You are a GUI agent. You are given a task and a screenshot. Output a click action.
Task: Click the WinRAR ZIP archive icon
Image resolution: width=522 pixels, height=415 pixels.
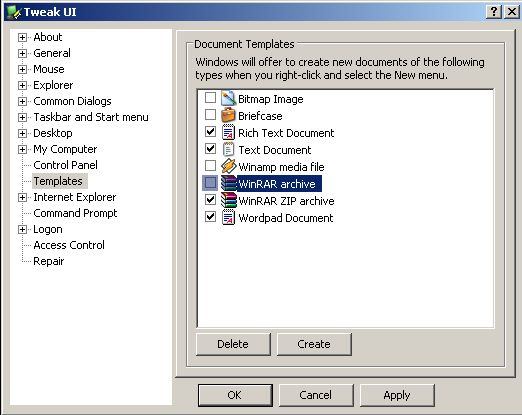coord(229,201)
